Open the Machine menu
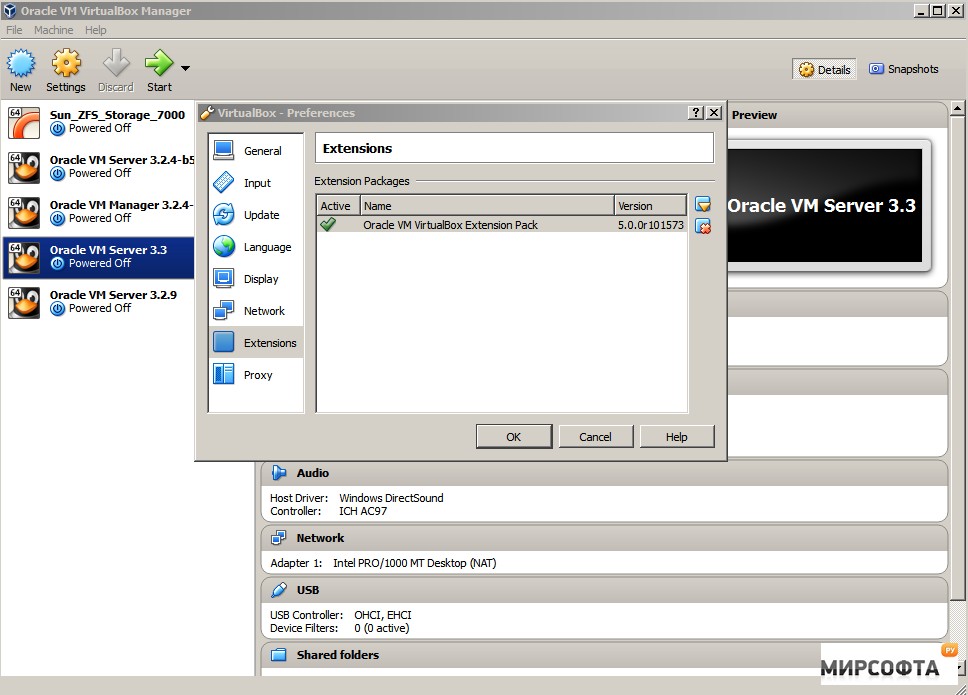Screen dimensions: 968x695 [54, 30]
